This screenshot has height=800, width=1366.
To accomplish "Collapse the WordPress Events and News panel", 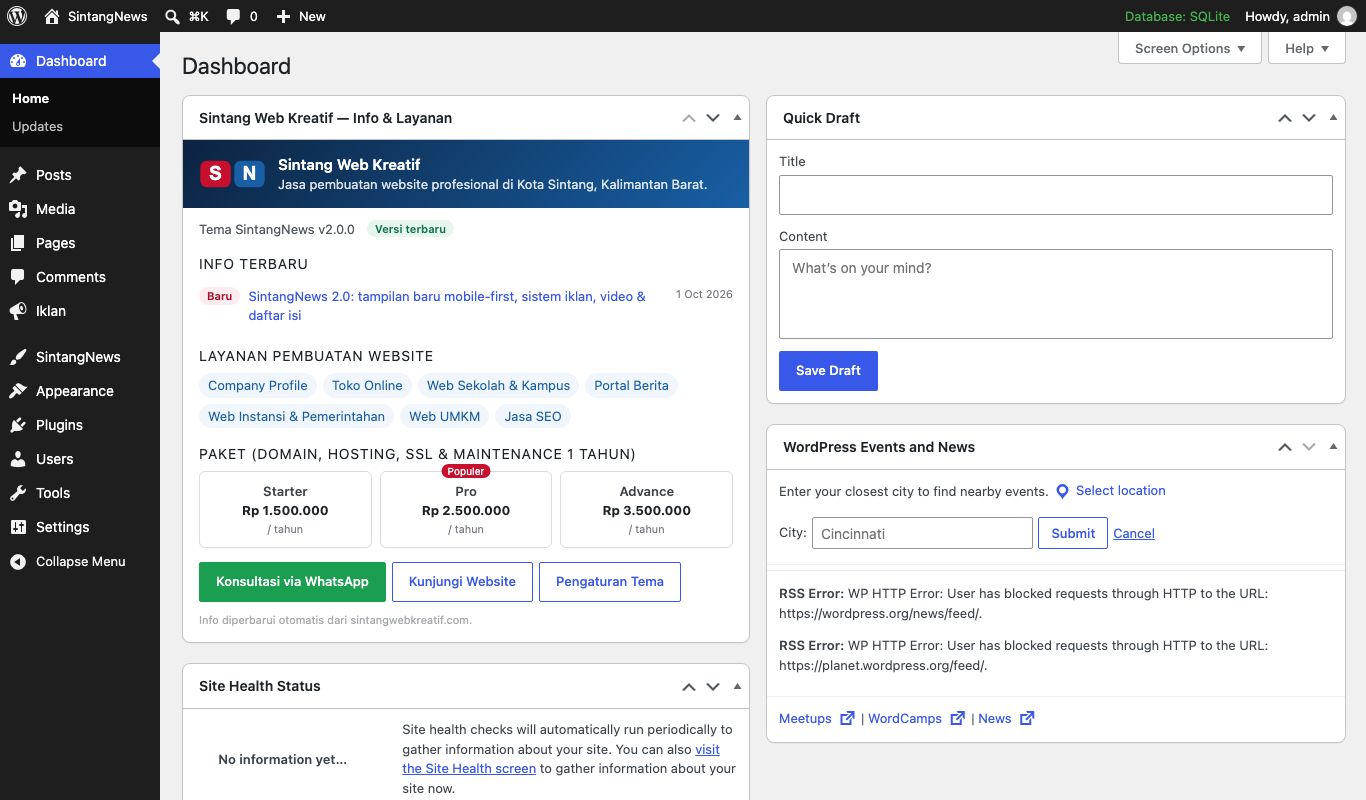I will pyautogui.click(x=1333, y=446).
